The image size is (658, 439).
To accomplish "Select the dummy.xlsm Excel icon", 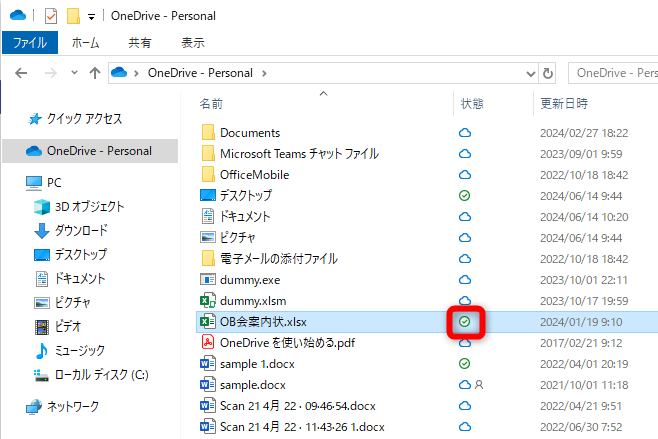I will (x=208, y=301).
